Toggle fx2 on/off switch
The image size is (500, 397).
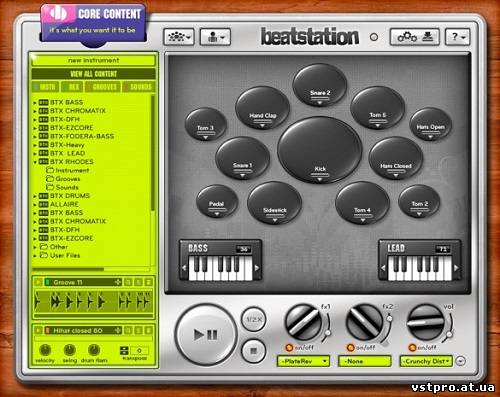click(350, 348)
